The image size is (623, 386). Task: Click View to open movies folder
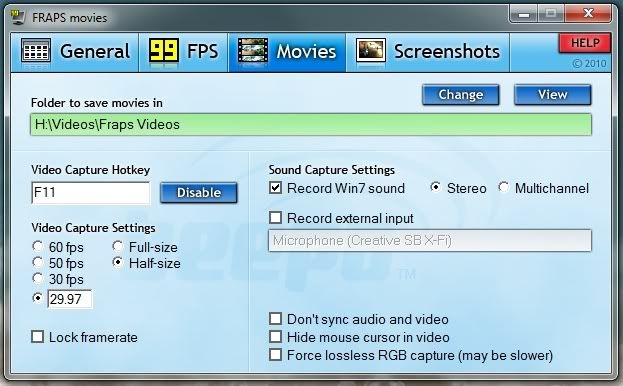(552, 95)
